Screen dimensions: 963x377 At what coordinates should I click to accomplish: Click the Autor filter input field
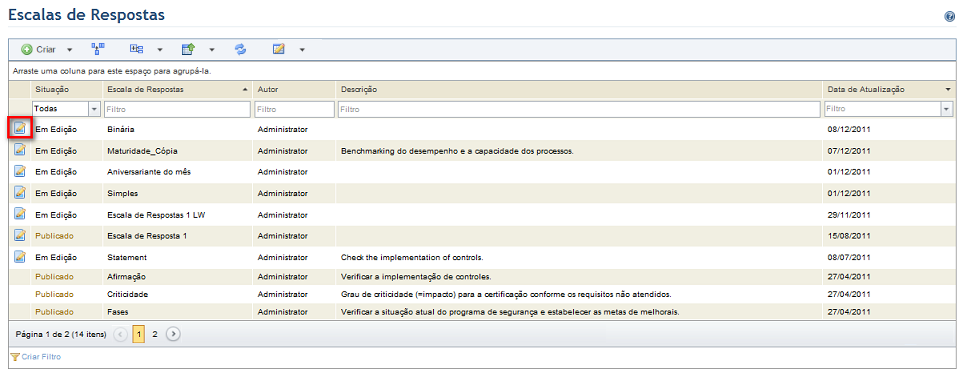pos(294,109)
